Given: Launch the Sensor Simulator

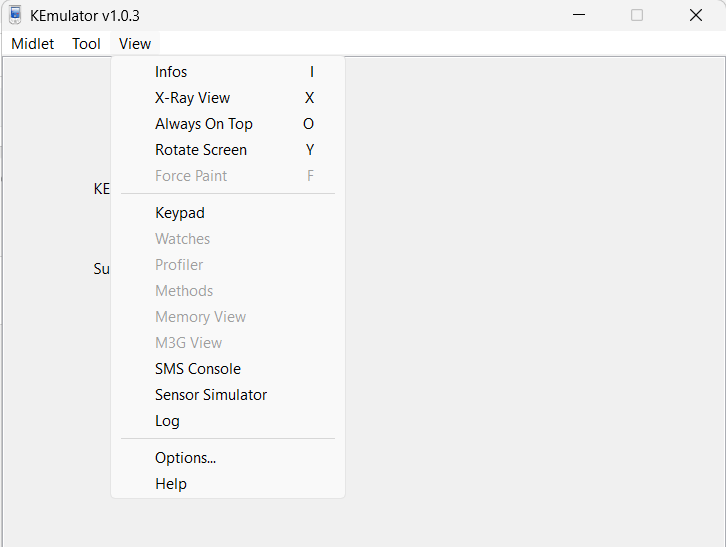Looking at the screenshot, I should tap(210, 395).
